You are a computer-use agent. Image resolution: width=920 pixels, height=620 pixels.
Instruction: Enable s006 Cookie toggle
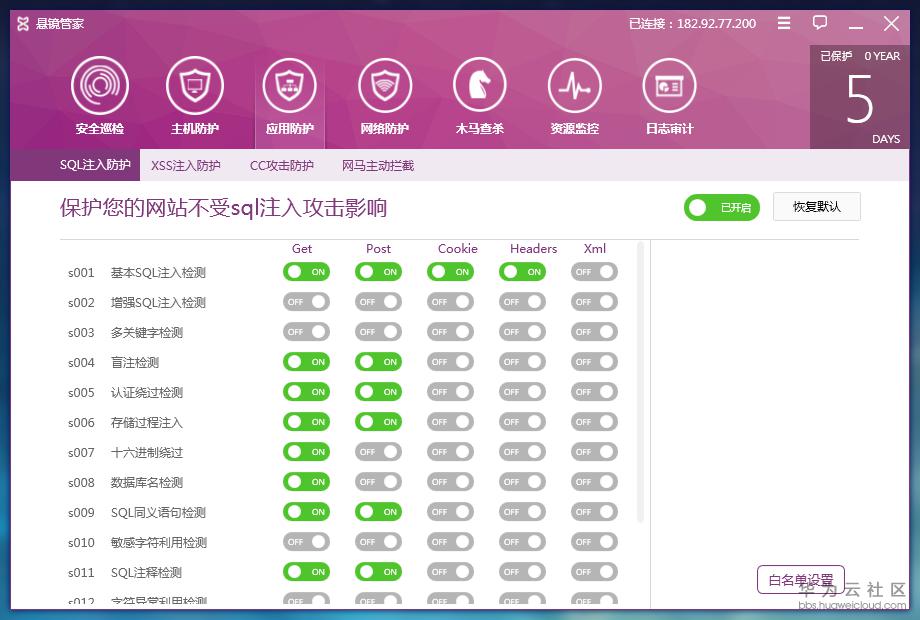451,421
